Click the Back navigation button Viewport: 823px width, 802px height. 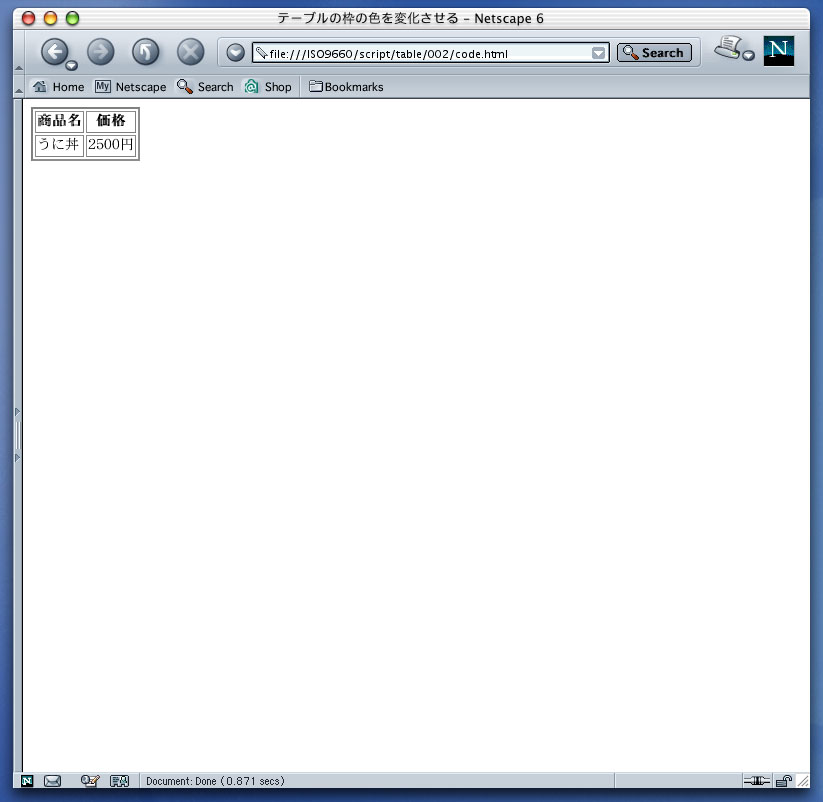(54, 51)
